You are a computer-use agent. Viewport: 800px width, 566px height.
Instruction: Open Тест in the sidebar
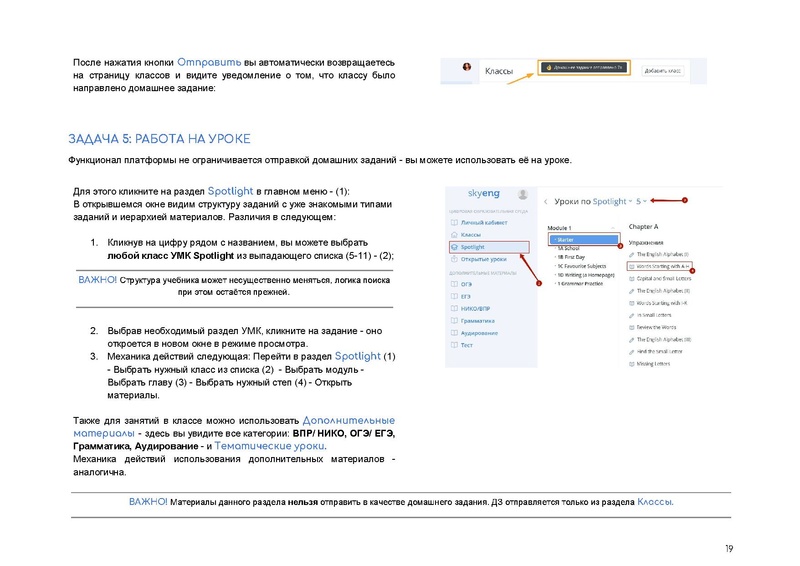(466, 346)
